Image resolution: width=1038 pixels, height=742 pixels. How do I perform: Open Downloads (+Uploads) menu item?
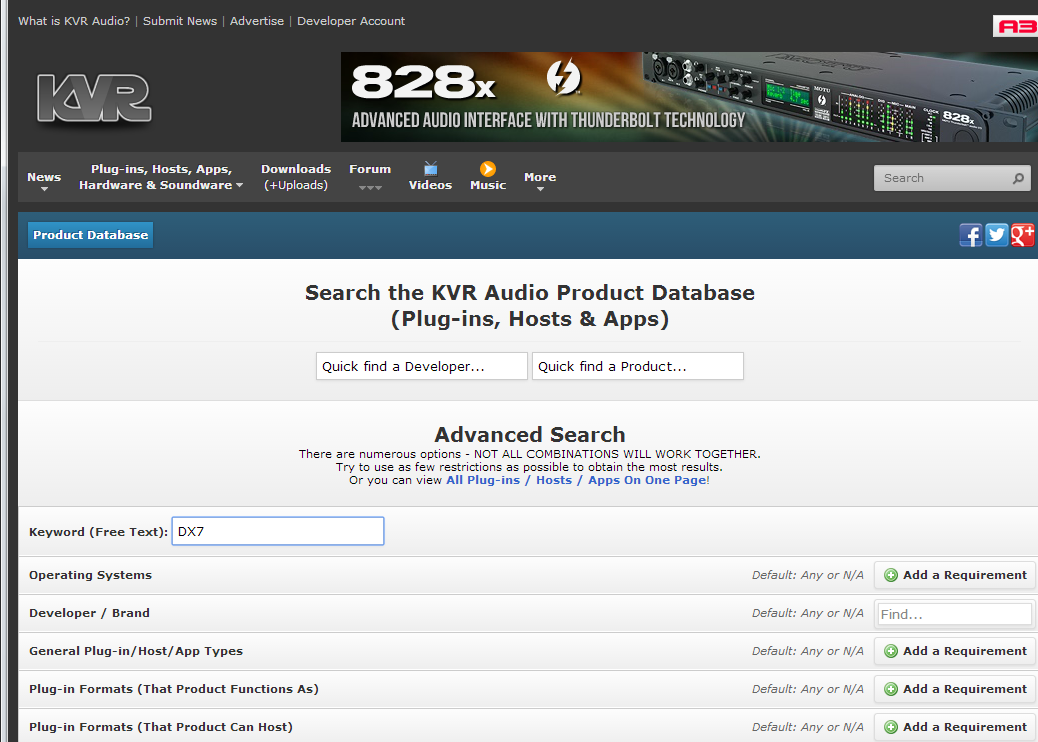coord(296,177)
